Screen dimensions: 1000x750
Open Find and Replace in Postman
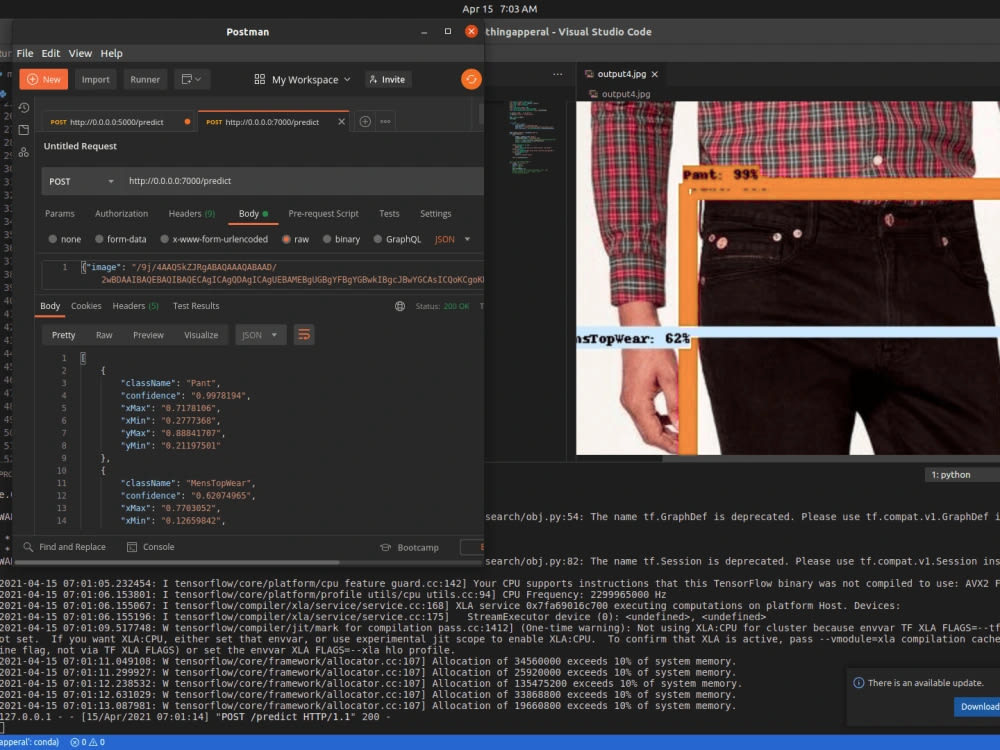pyautogui.click(x=64, y=547)
